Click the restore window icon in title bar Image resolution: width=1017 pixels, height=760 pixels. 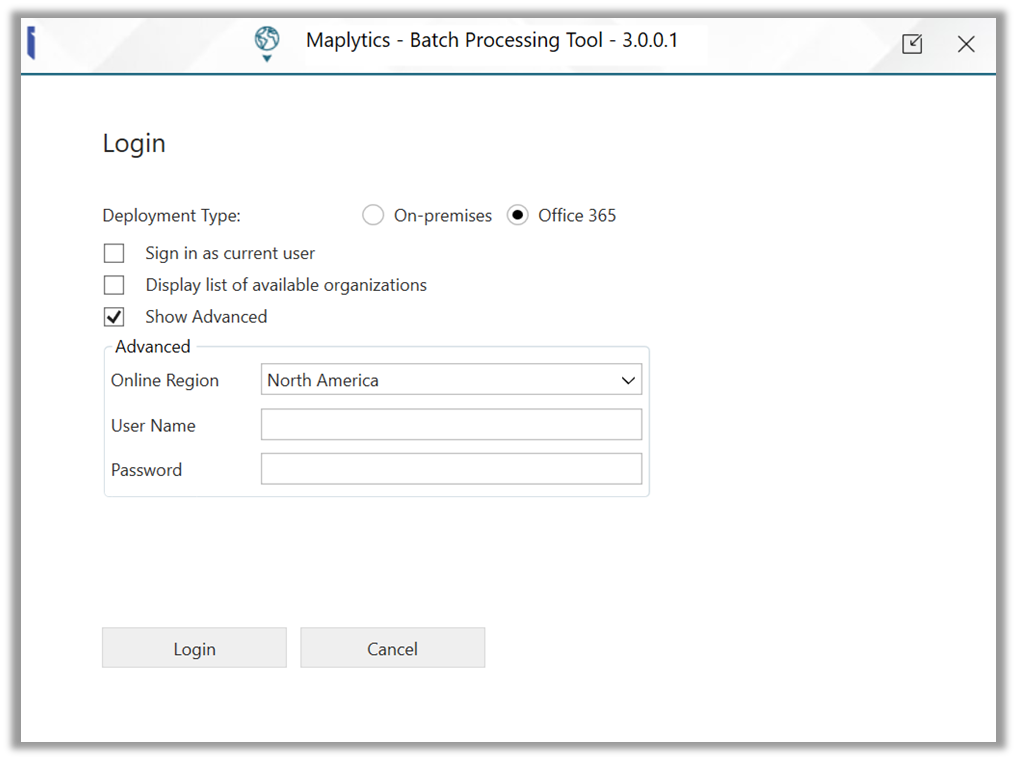coord(912,44)
